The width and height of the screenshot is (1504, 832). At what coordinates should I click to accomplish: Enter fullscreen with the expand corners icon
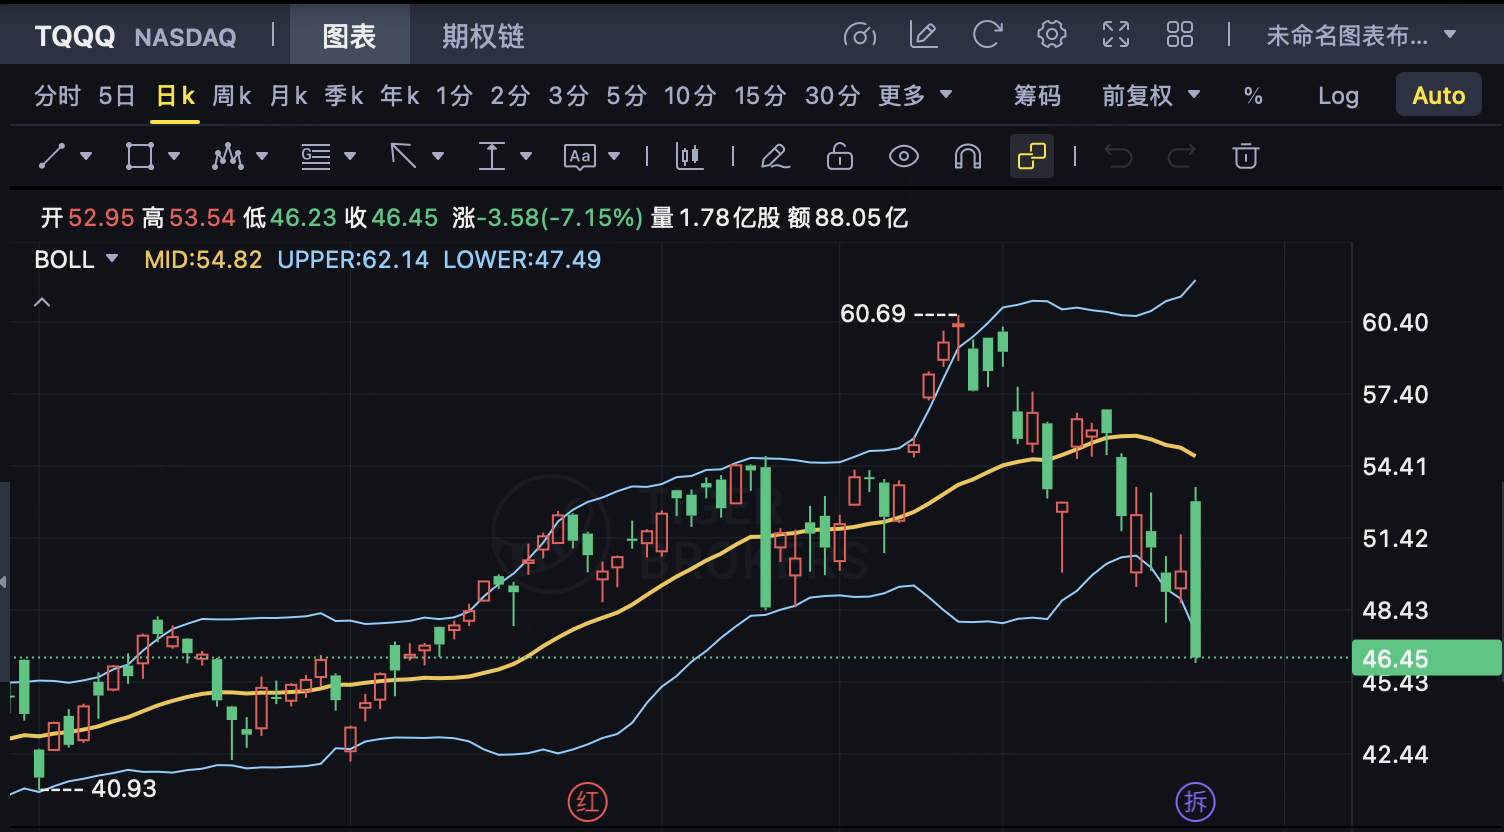(x=1116, y=36)
